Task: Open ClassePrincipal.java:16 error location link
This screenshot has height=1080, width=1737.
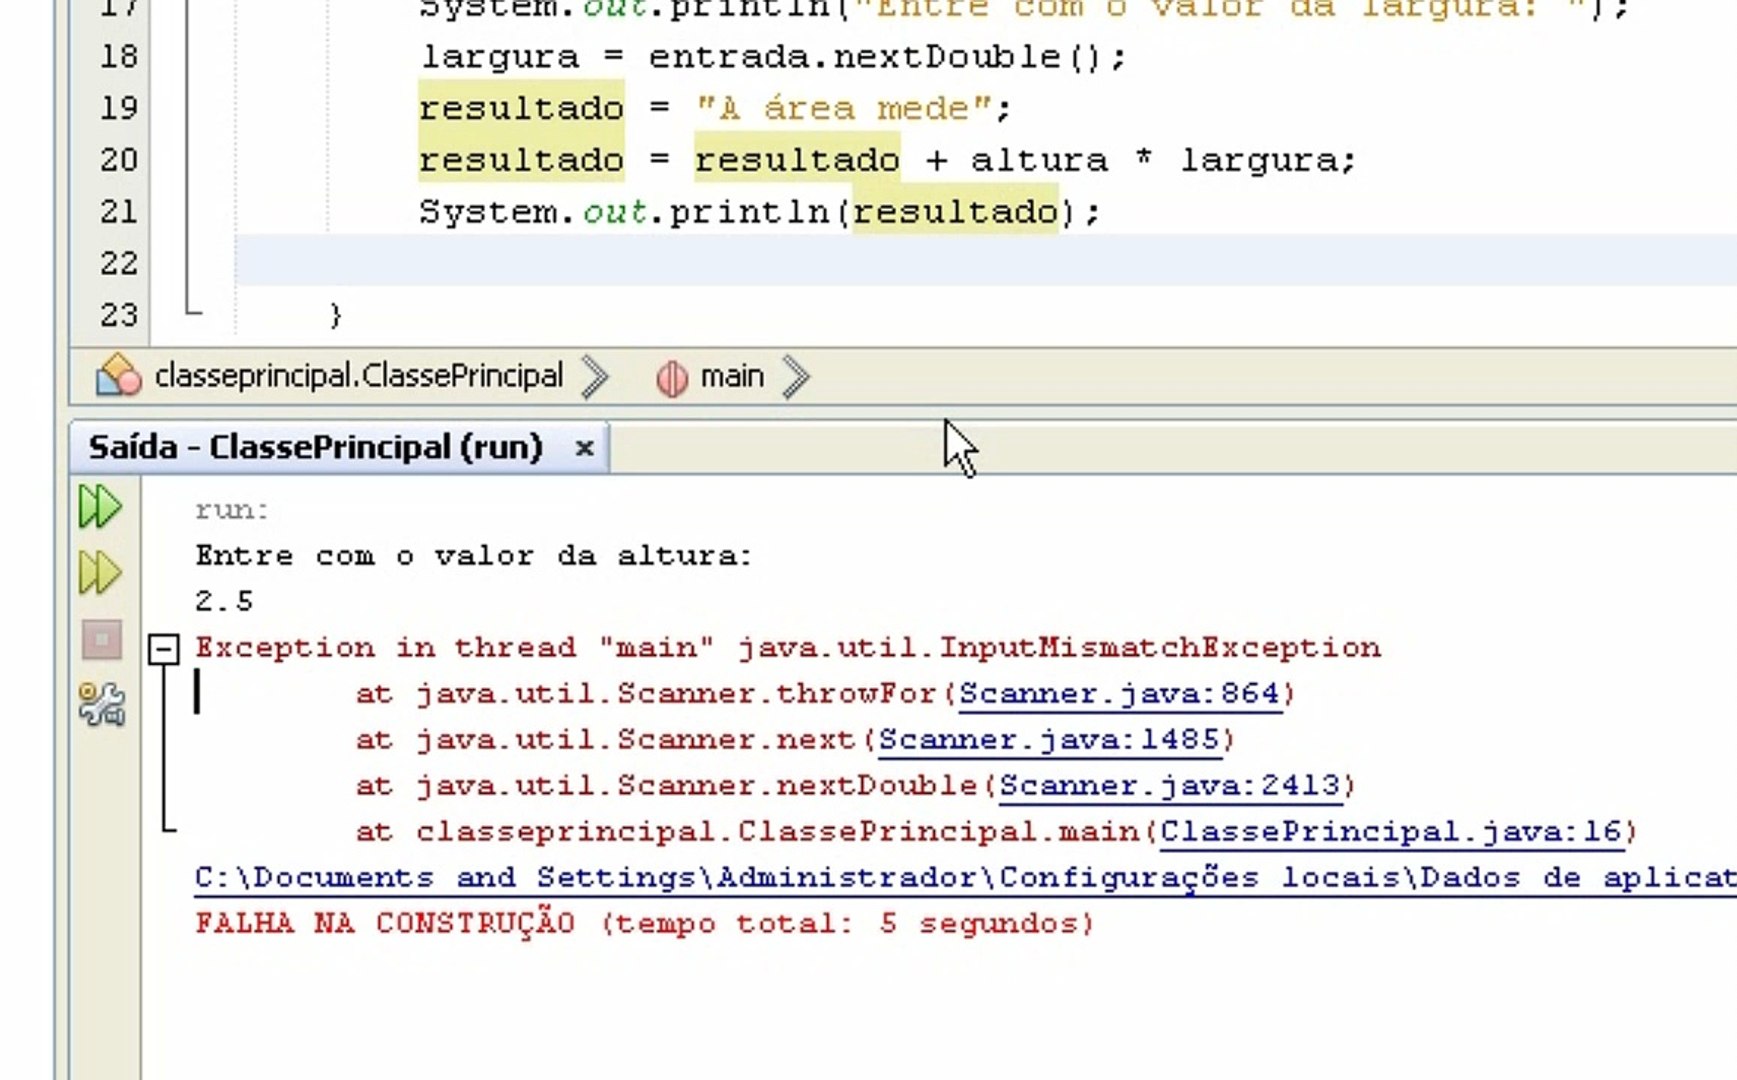Action: pyautogui.click(x=1394, y=831)
